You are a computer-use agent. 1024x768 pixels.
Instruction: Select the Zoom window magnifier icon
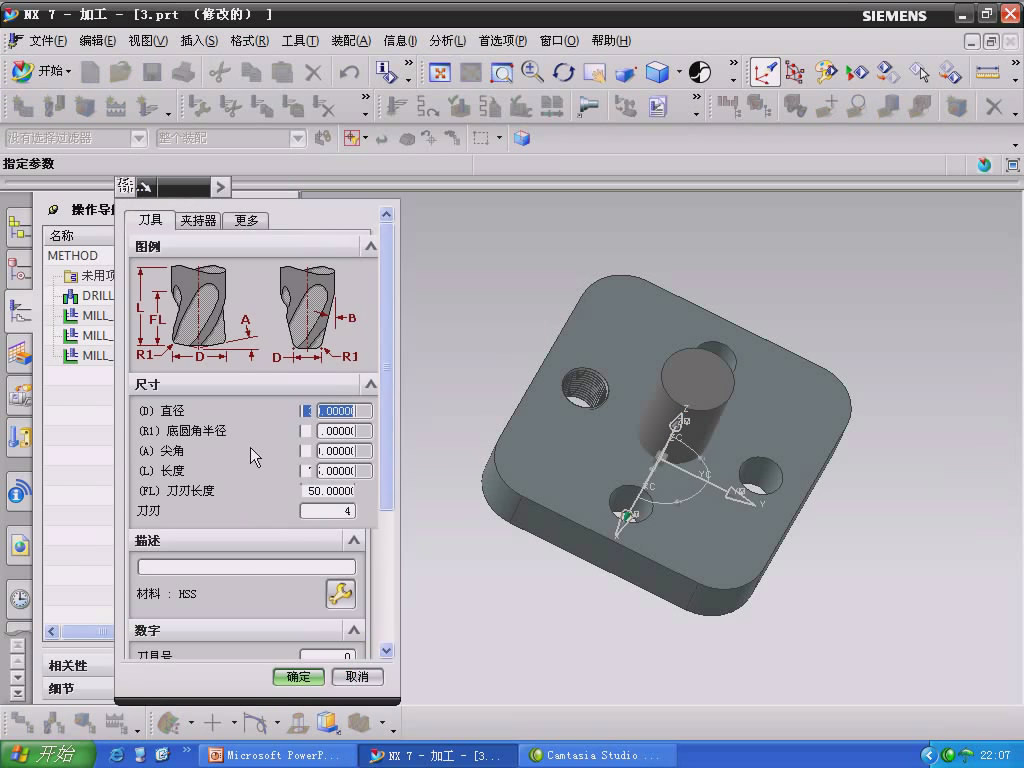click(x=502, y=72)
